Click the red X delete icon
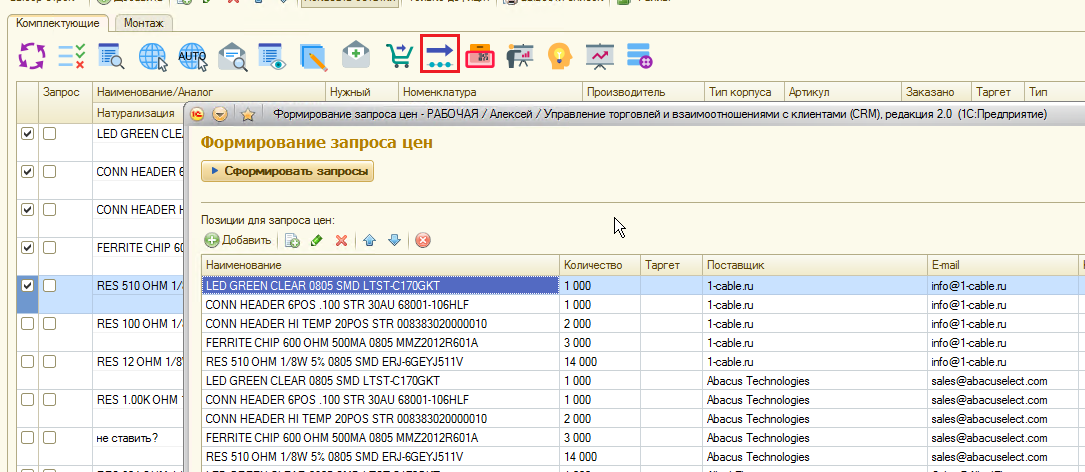 coord(341,240)
